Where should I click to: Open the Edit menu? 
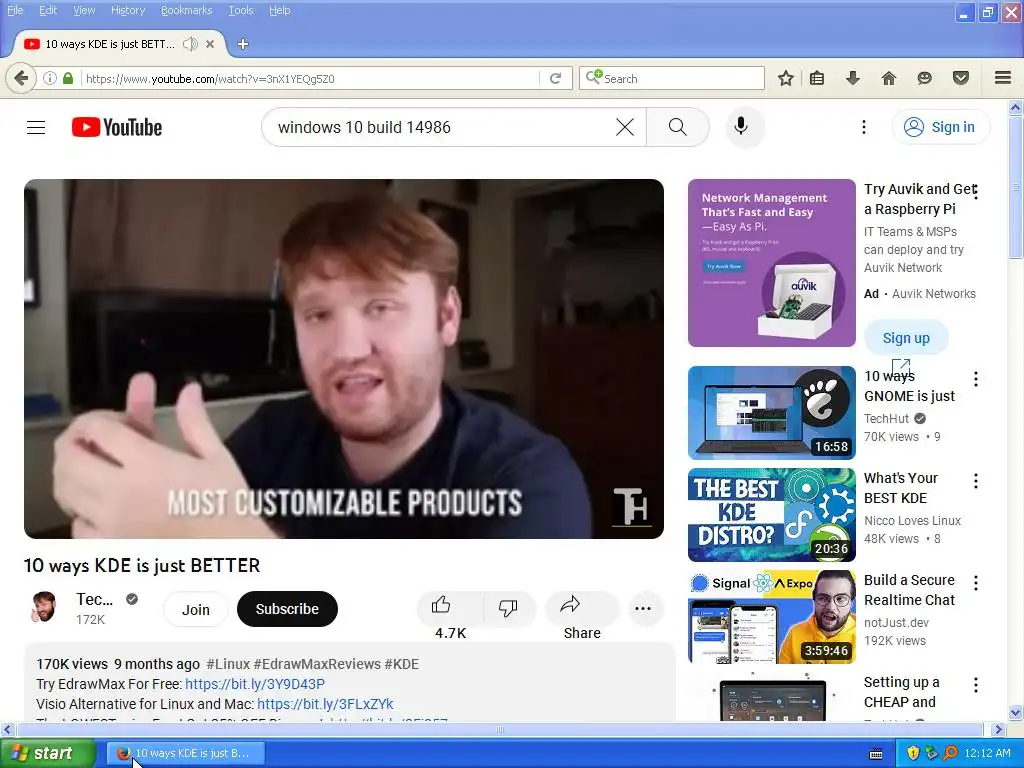48,10
